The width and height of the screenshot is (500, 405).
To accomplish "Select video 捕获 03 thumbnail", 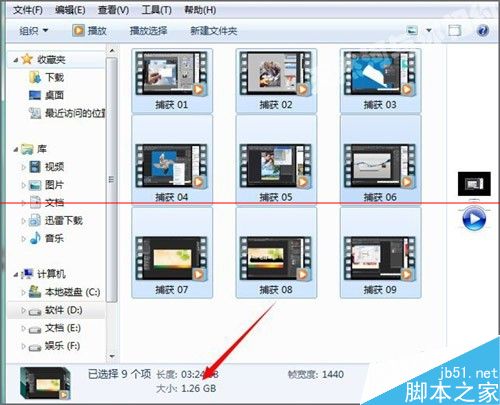I will pyautogui.click(x=380, y=80).
